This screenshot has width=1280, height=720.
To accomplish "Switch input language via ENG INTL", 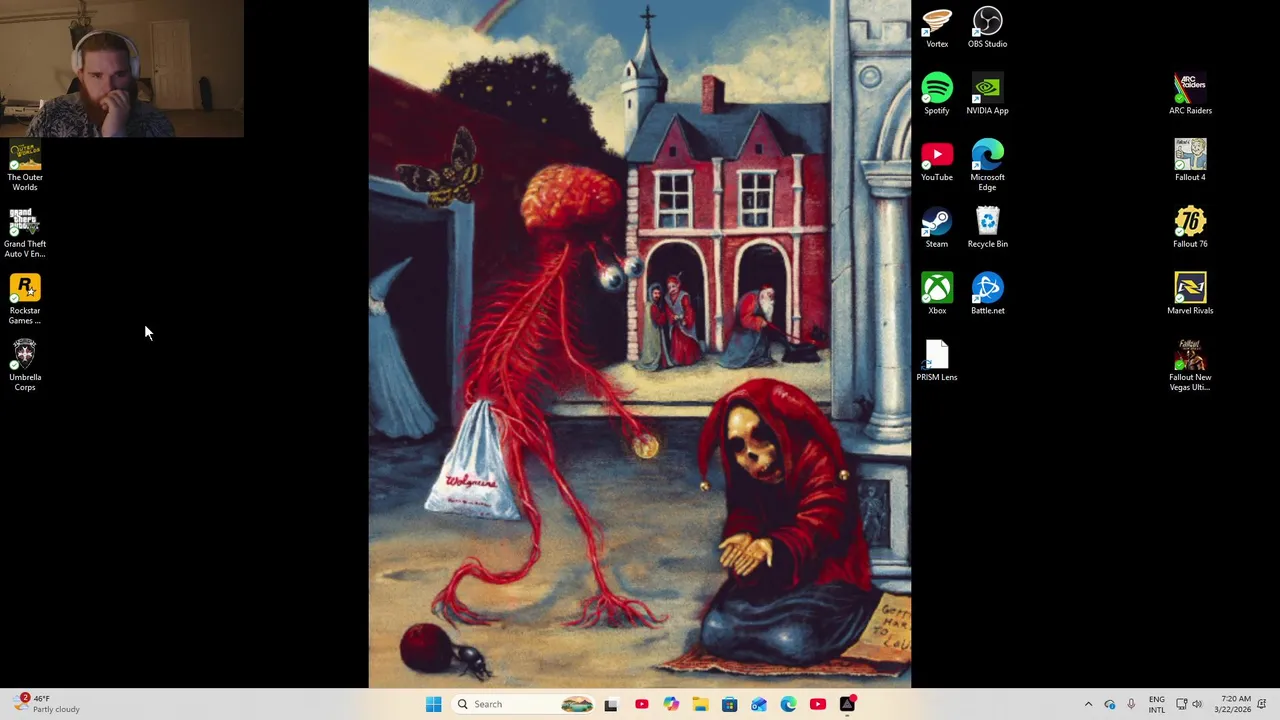I will (1157, 704).
